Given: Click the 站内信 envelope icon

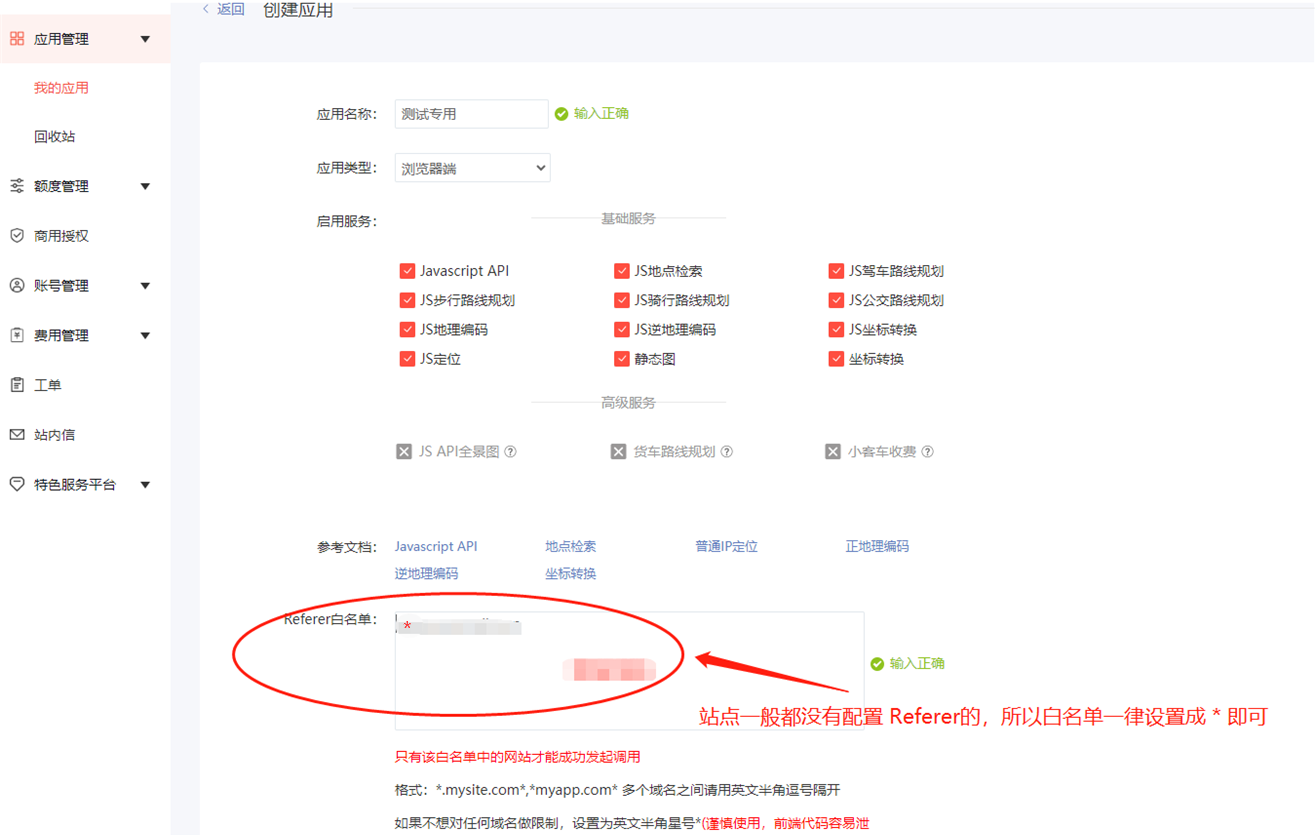Looking at the screenshot, I should 17,435.
